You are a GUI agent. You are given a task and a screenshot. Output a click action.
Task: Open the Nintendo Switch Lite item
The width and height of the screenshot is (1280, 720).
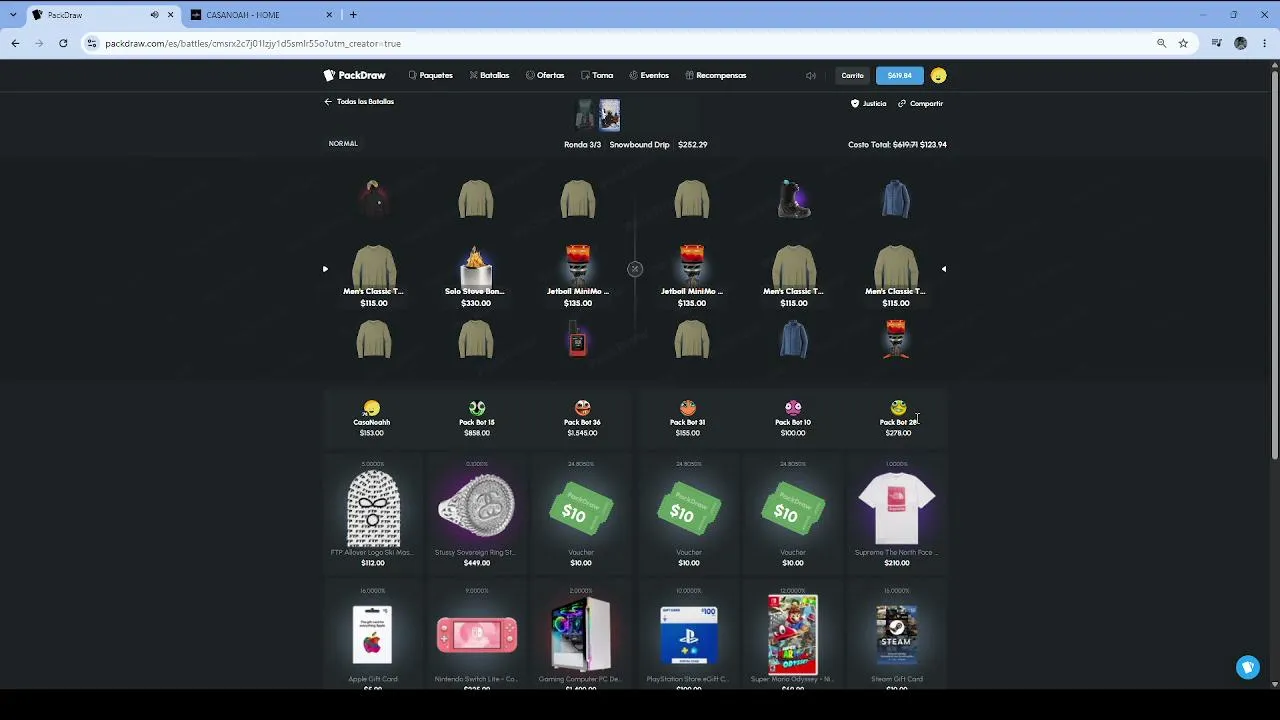click(477, 637)
